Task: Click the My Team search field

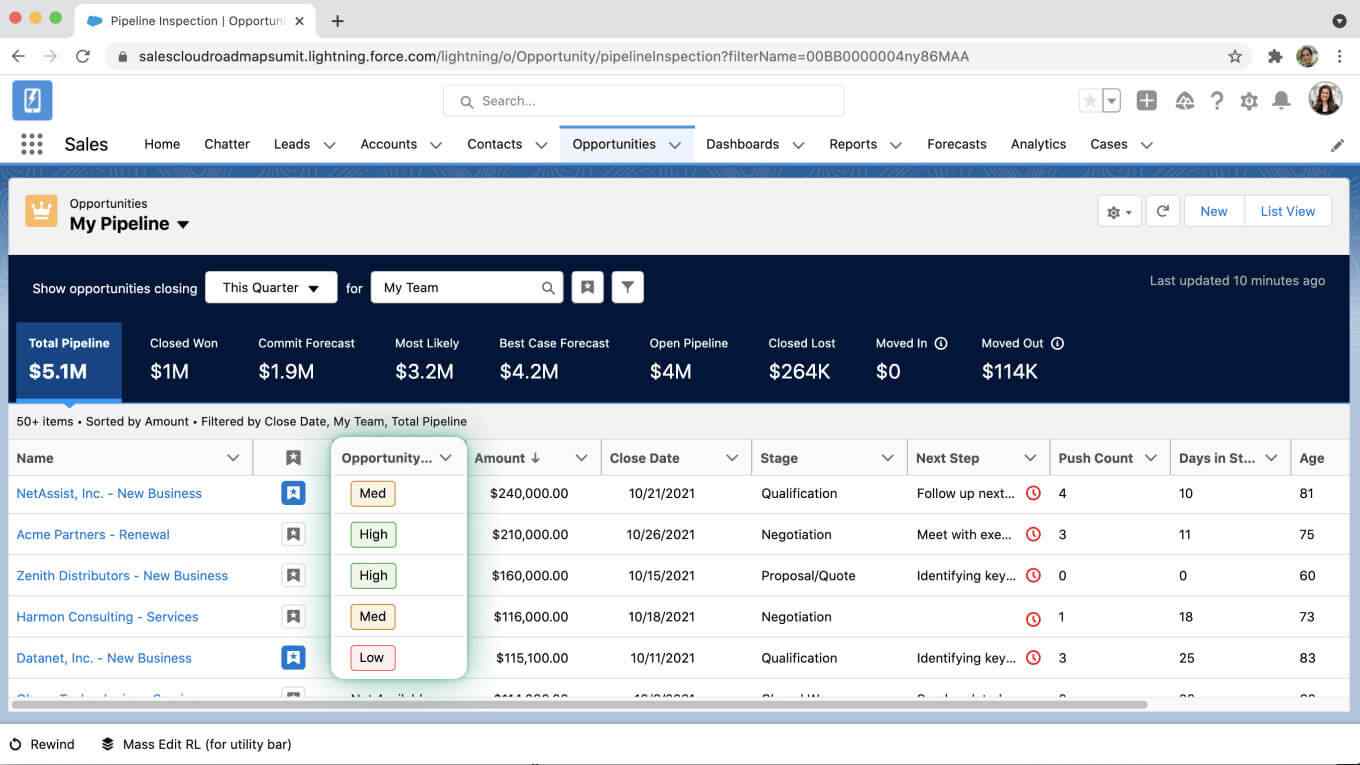Action: [x=467, y=287]
